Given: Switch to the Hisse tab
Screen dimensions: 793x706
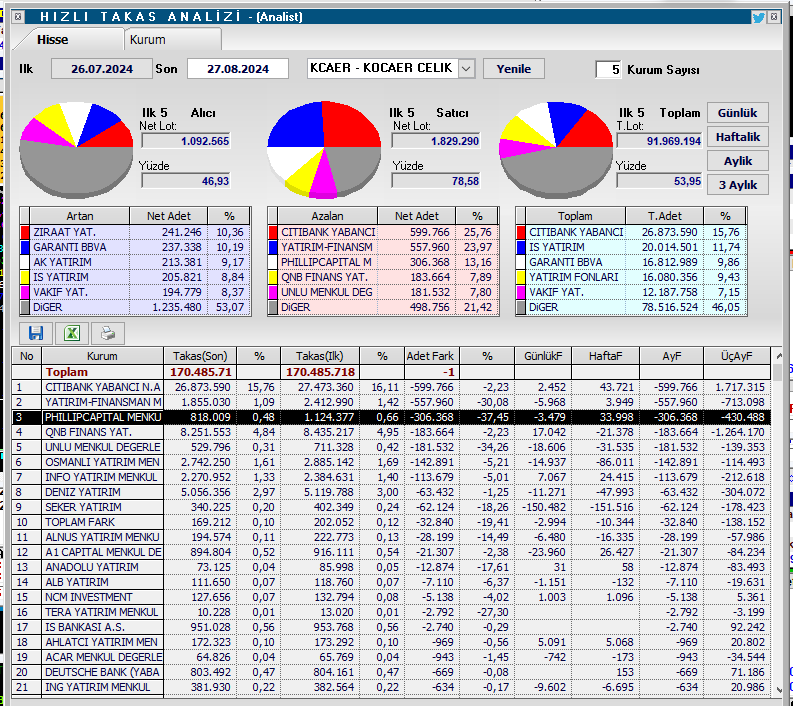Looking at the screenshot, I should pyautogui.click(x=53, y=39).
